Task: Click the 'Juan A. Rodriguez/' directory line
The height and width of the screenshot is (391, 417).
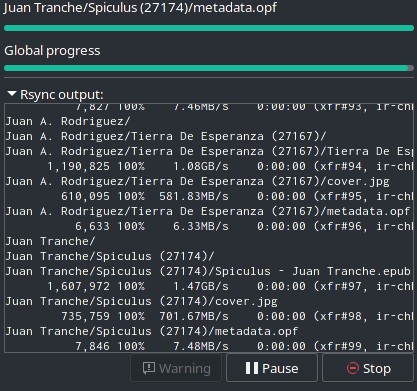Action: pos(68,121)
